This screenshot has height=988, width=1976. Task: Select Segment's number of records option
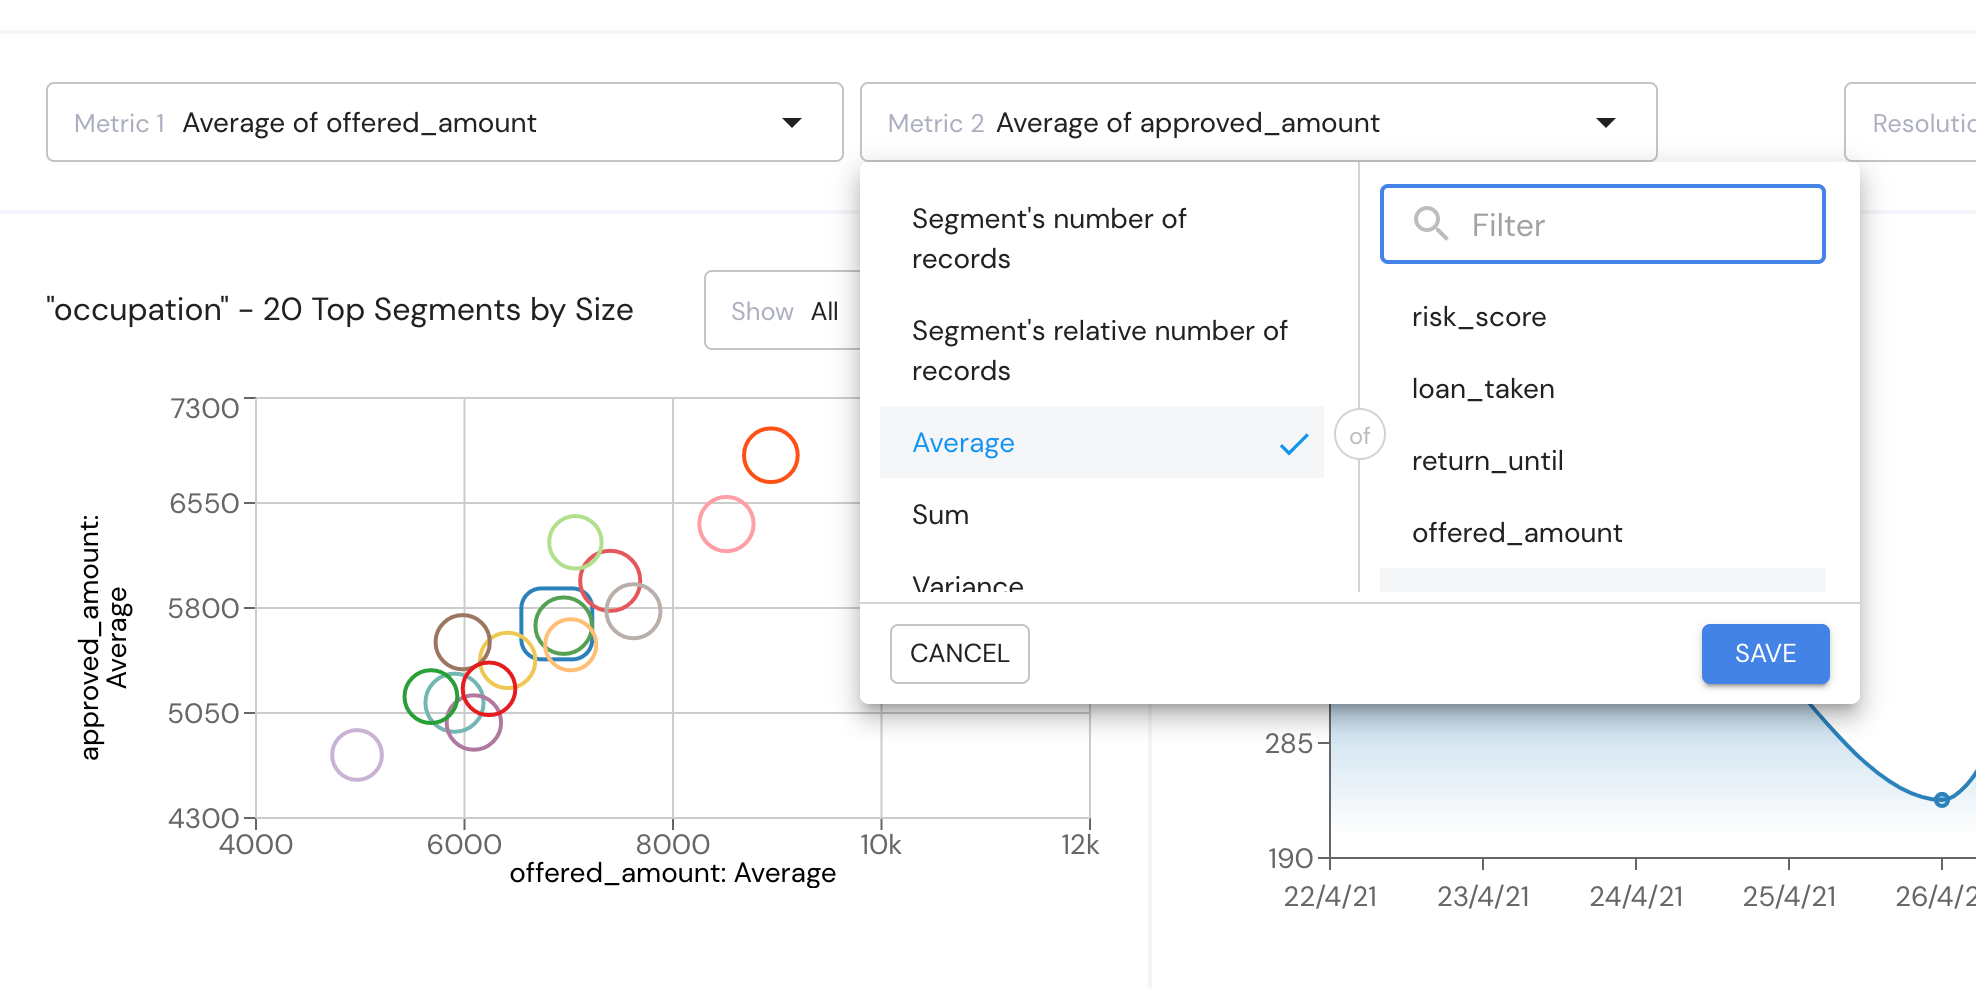[1101, 238]
